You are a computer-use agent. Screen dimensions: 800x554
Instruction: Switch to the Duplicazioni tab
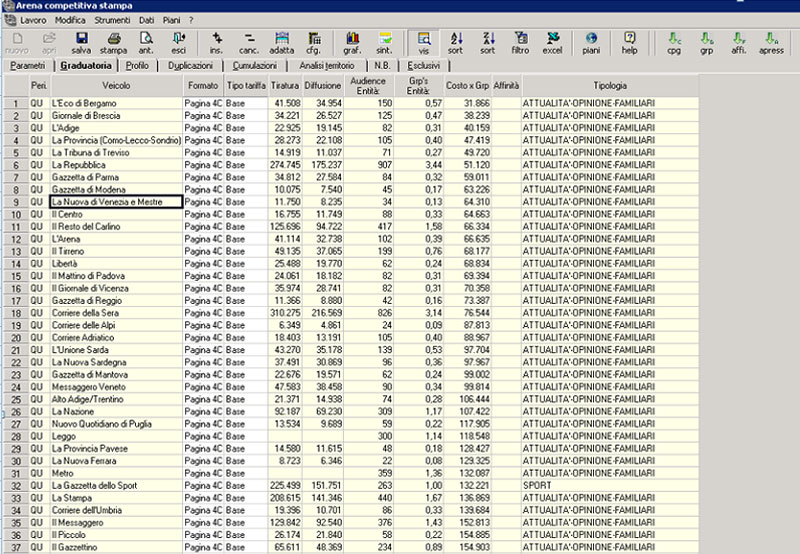pyautogui.click(x=190, y=65)
